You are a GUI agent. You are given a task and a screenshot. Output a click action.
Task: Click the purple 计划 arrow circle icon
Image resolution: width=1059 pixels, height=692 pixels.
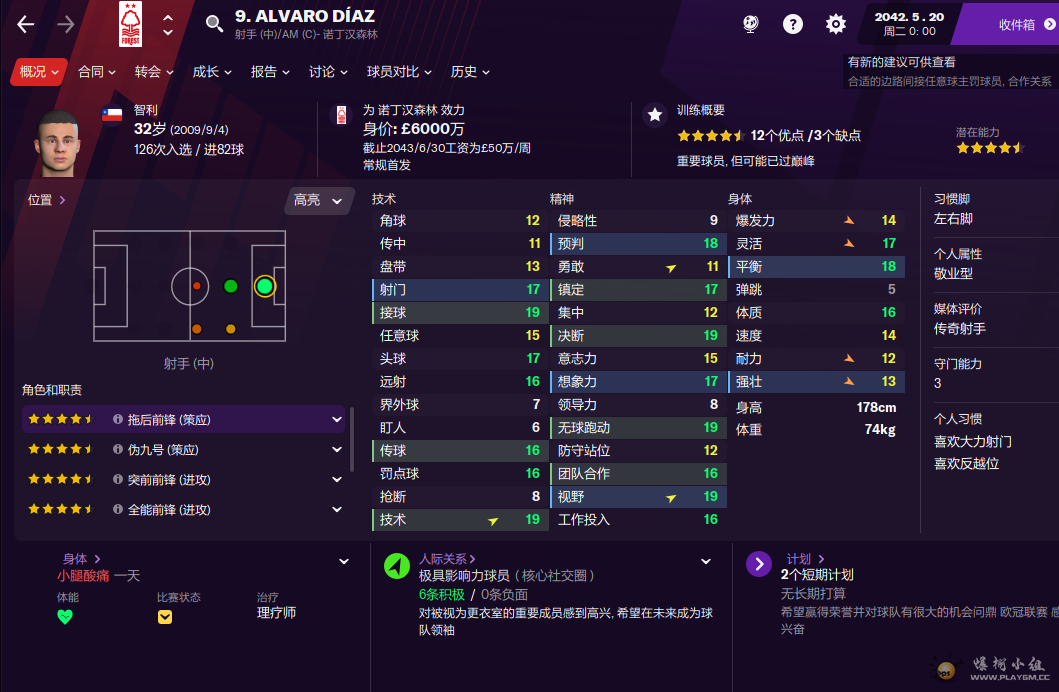pyautogui.click(x=758, y=564)
